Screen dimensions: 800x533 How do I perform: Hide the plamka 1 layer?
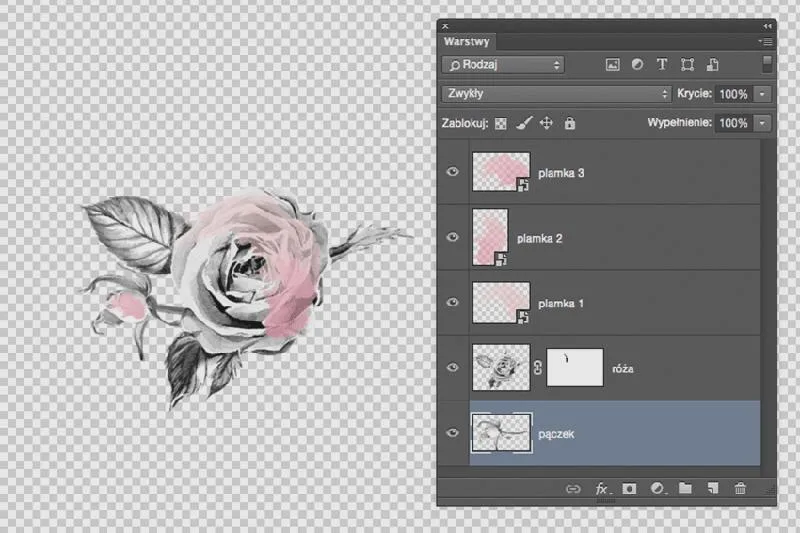(x=453, y=302)
